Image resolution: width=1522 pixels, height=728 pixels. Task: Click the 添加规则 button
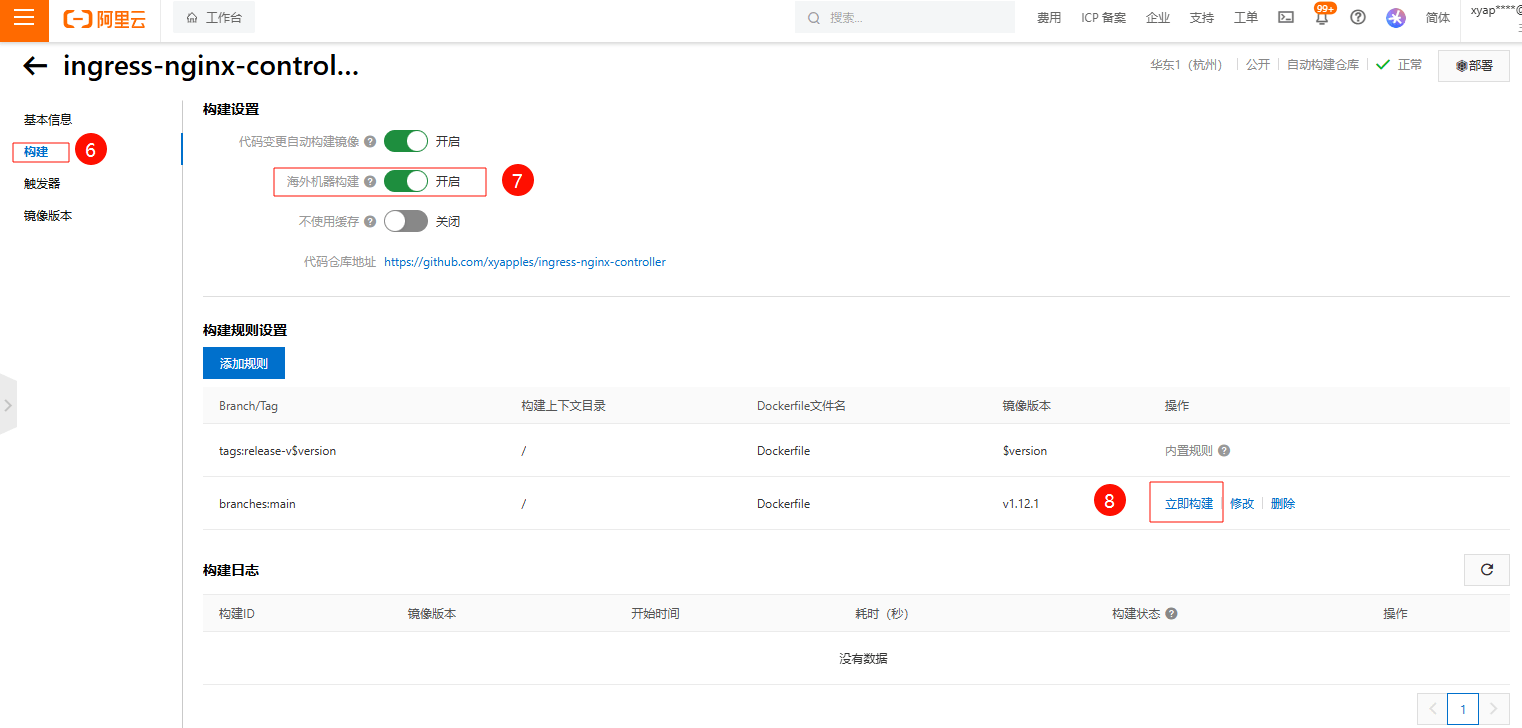pos(243,363)
